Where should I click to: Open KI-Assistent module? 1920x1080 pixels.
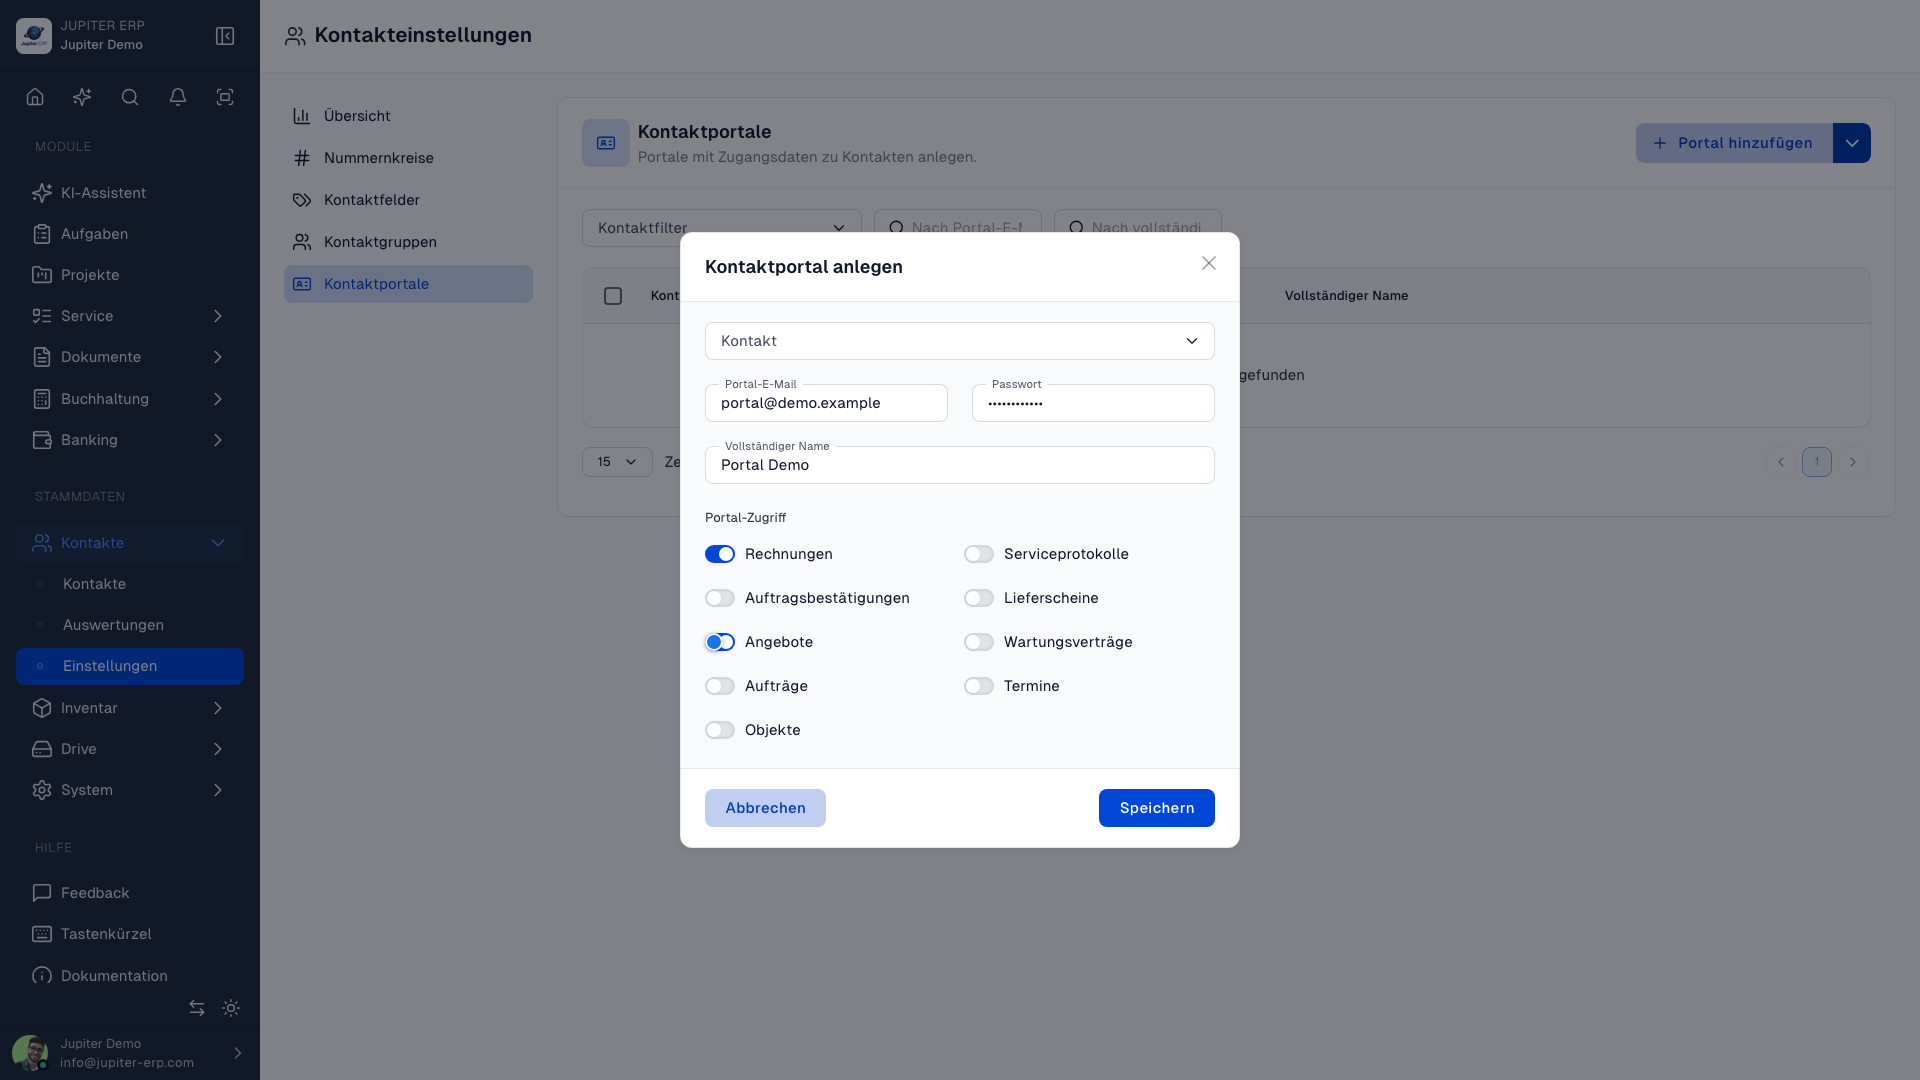pos(130,193)
